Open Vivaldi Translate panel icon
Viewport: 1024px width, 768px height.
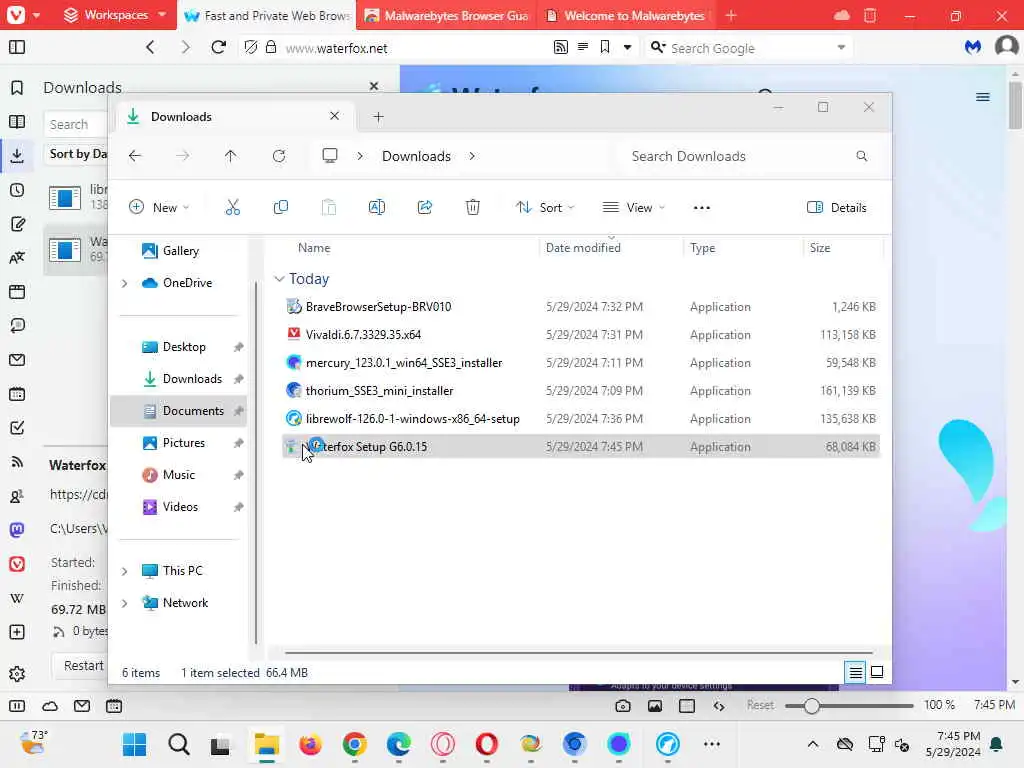(x=17, y=259)
